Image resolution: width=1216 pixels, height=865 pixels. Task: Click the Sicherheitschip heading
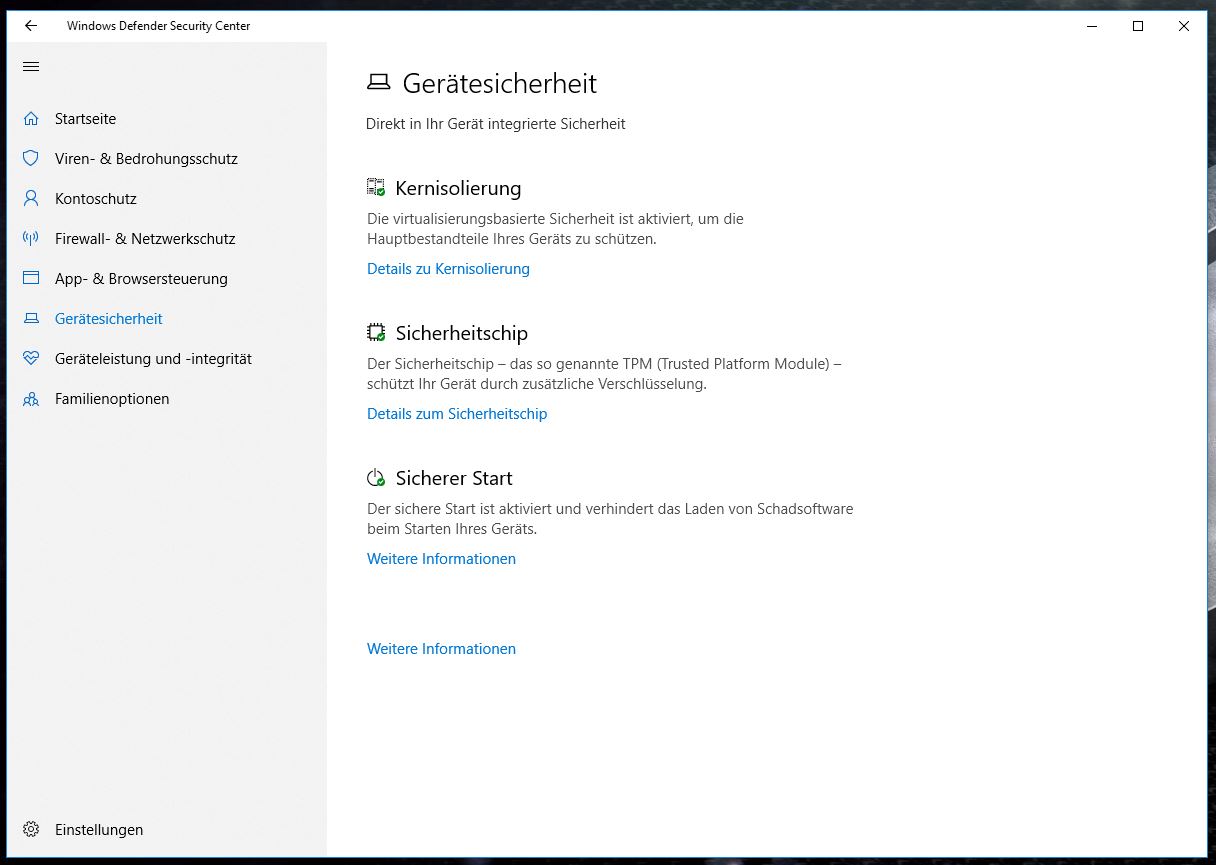click(x=461, y=333)
